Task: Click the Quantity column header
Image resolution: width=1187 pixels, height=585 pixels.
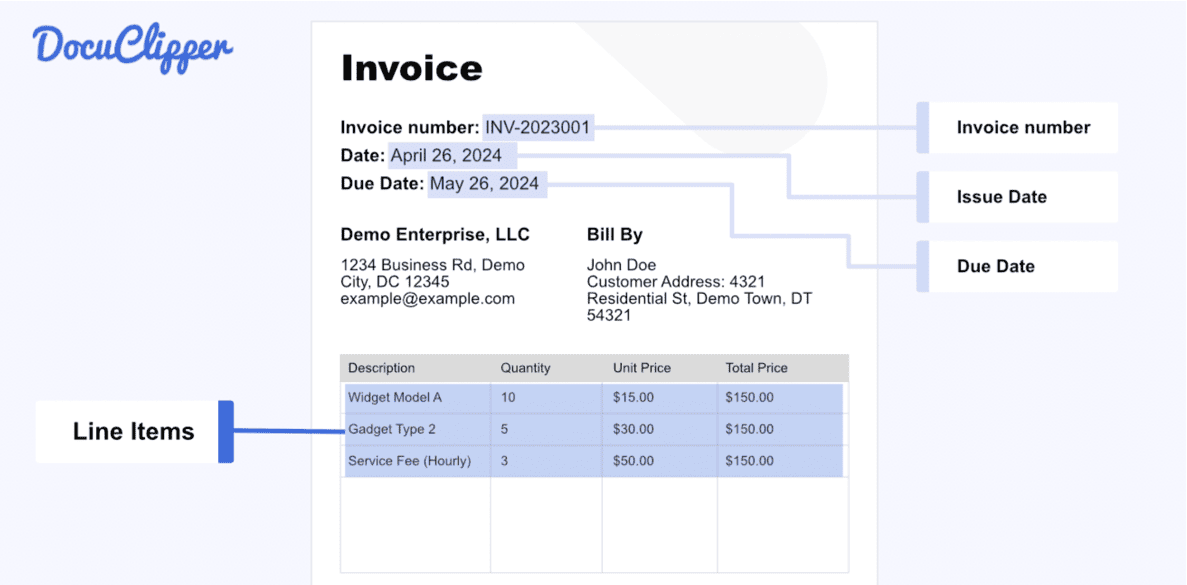Action: click(525, 368)
